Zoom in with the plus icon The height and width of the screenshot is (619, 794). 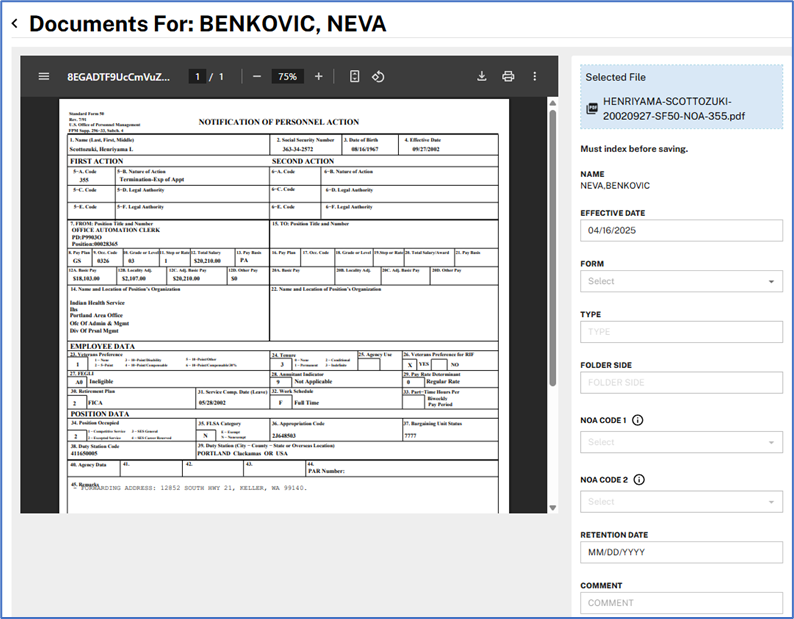(319, 76)
